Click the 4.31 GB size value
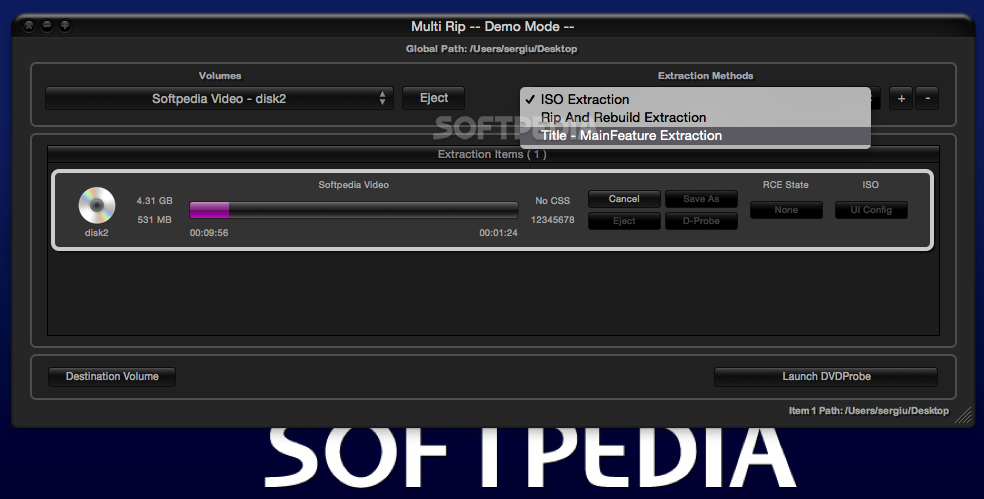Image resolution: width=984 pixels, height=499 pixels. click(x=154, y=201)
